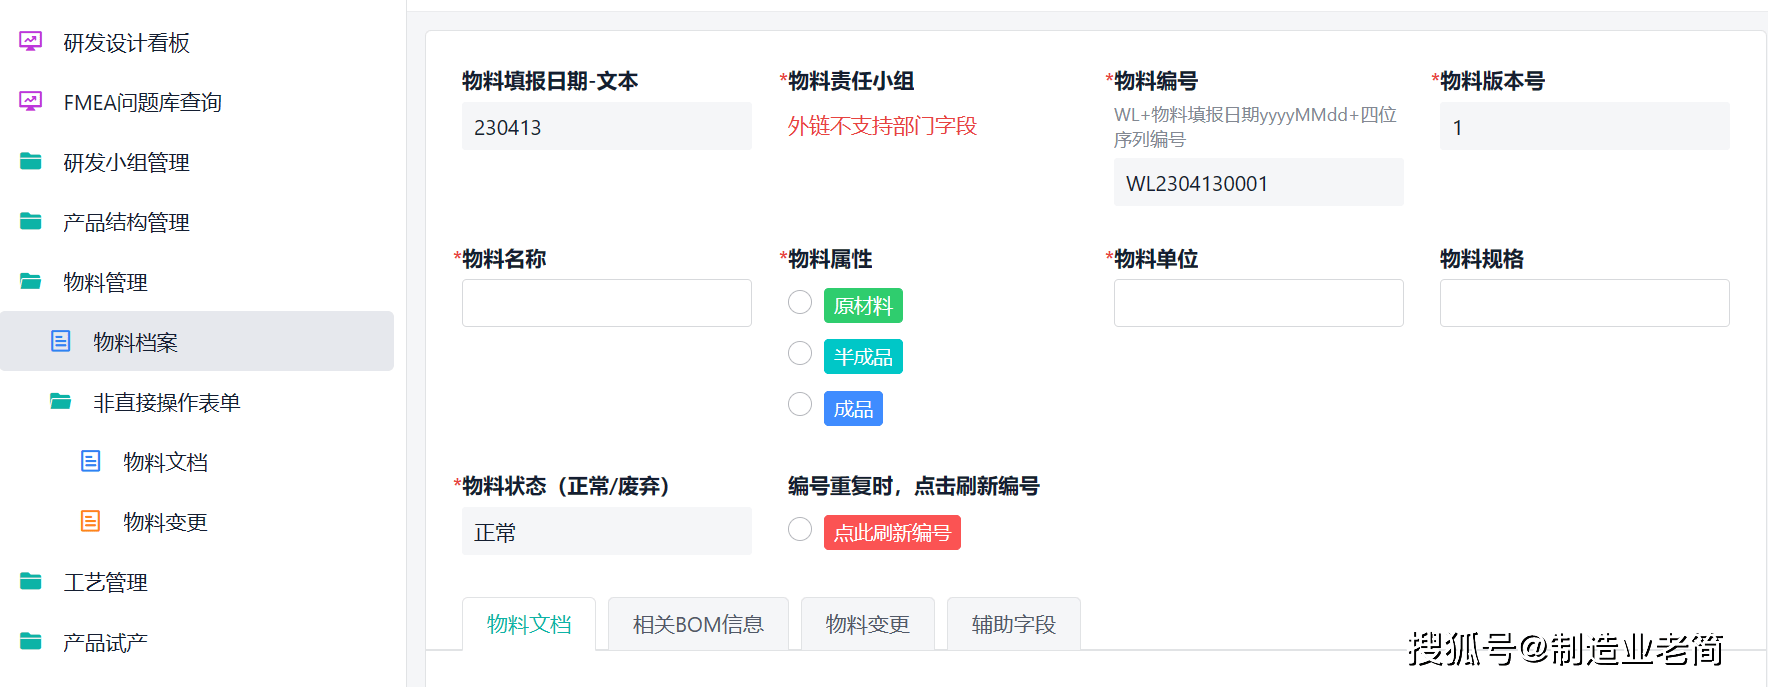Click the 物料变更 orange form icon

click(91, 521)
